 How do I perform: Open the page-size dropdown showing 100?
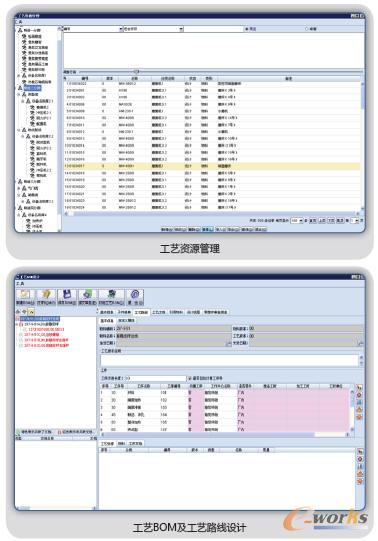296,220
